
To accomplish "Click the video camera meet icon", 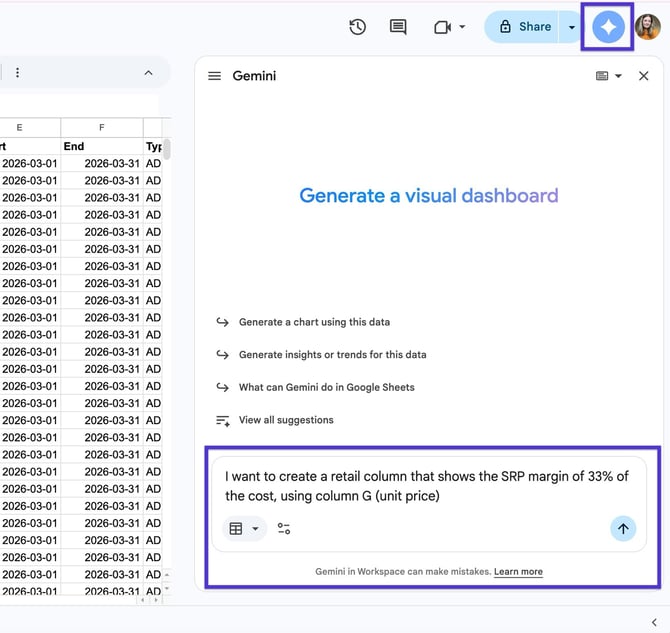I will click(443, 27).
